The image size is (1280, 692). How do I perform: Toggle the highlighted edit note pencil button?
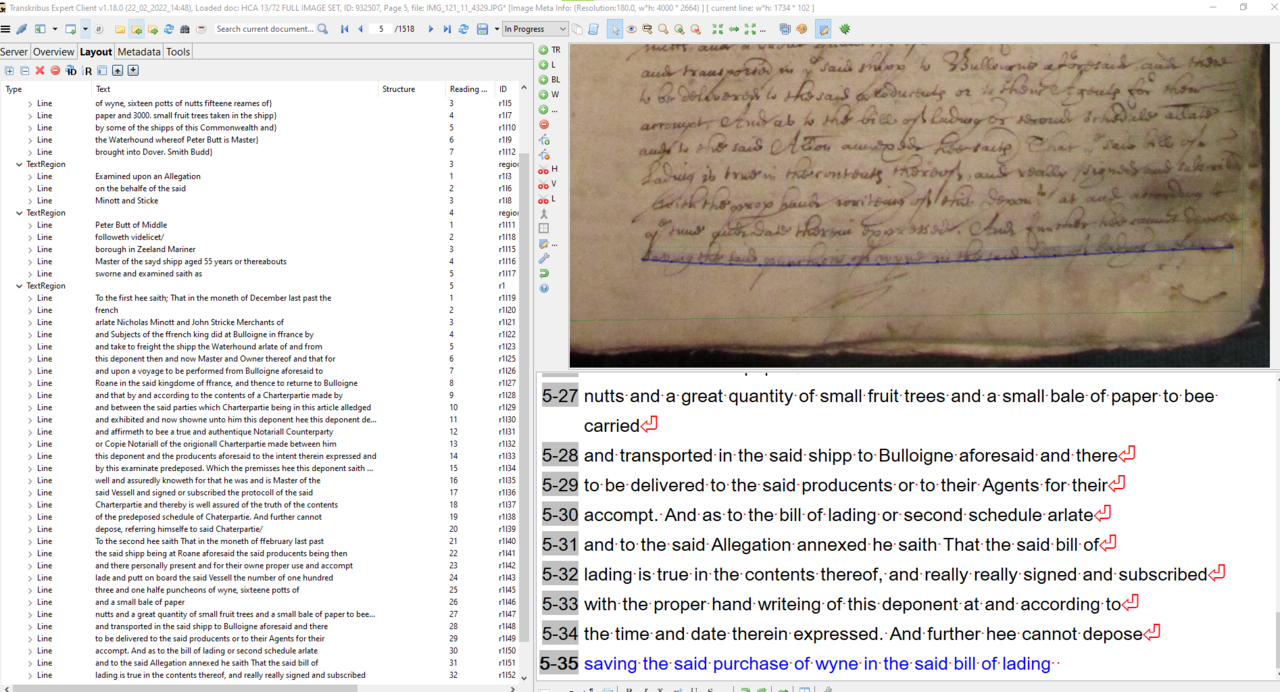pos(823,29)
